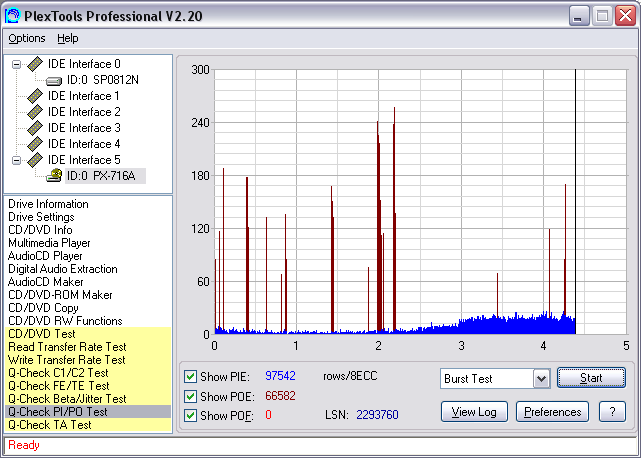Minimize the PlexTools window

579,16
